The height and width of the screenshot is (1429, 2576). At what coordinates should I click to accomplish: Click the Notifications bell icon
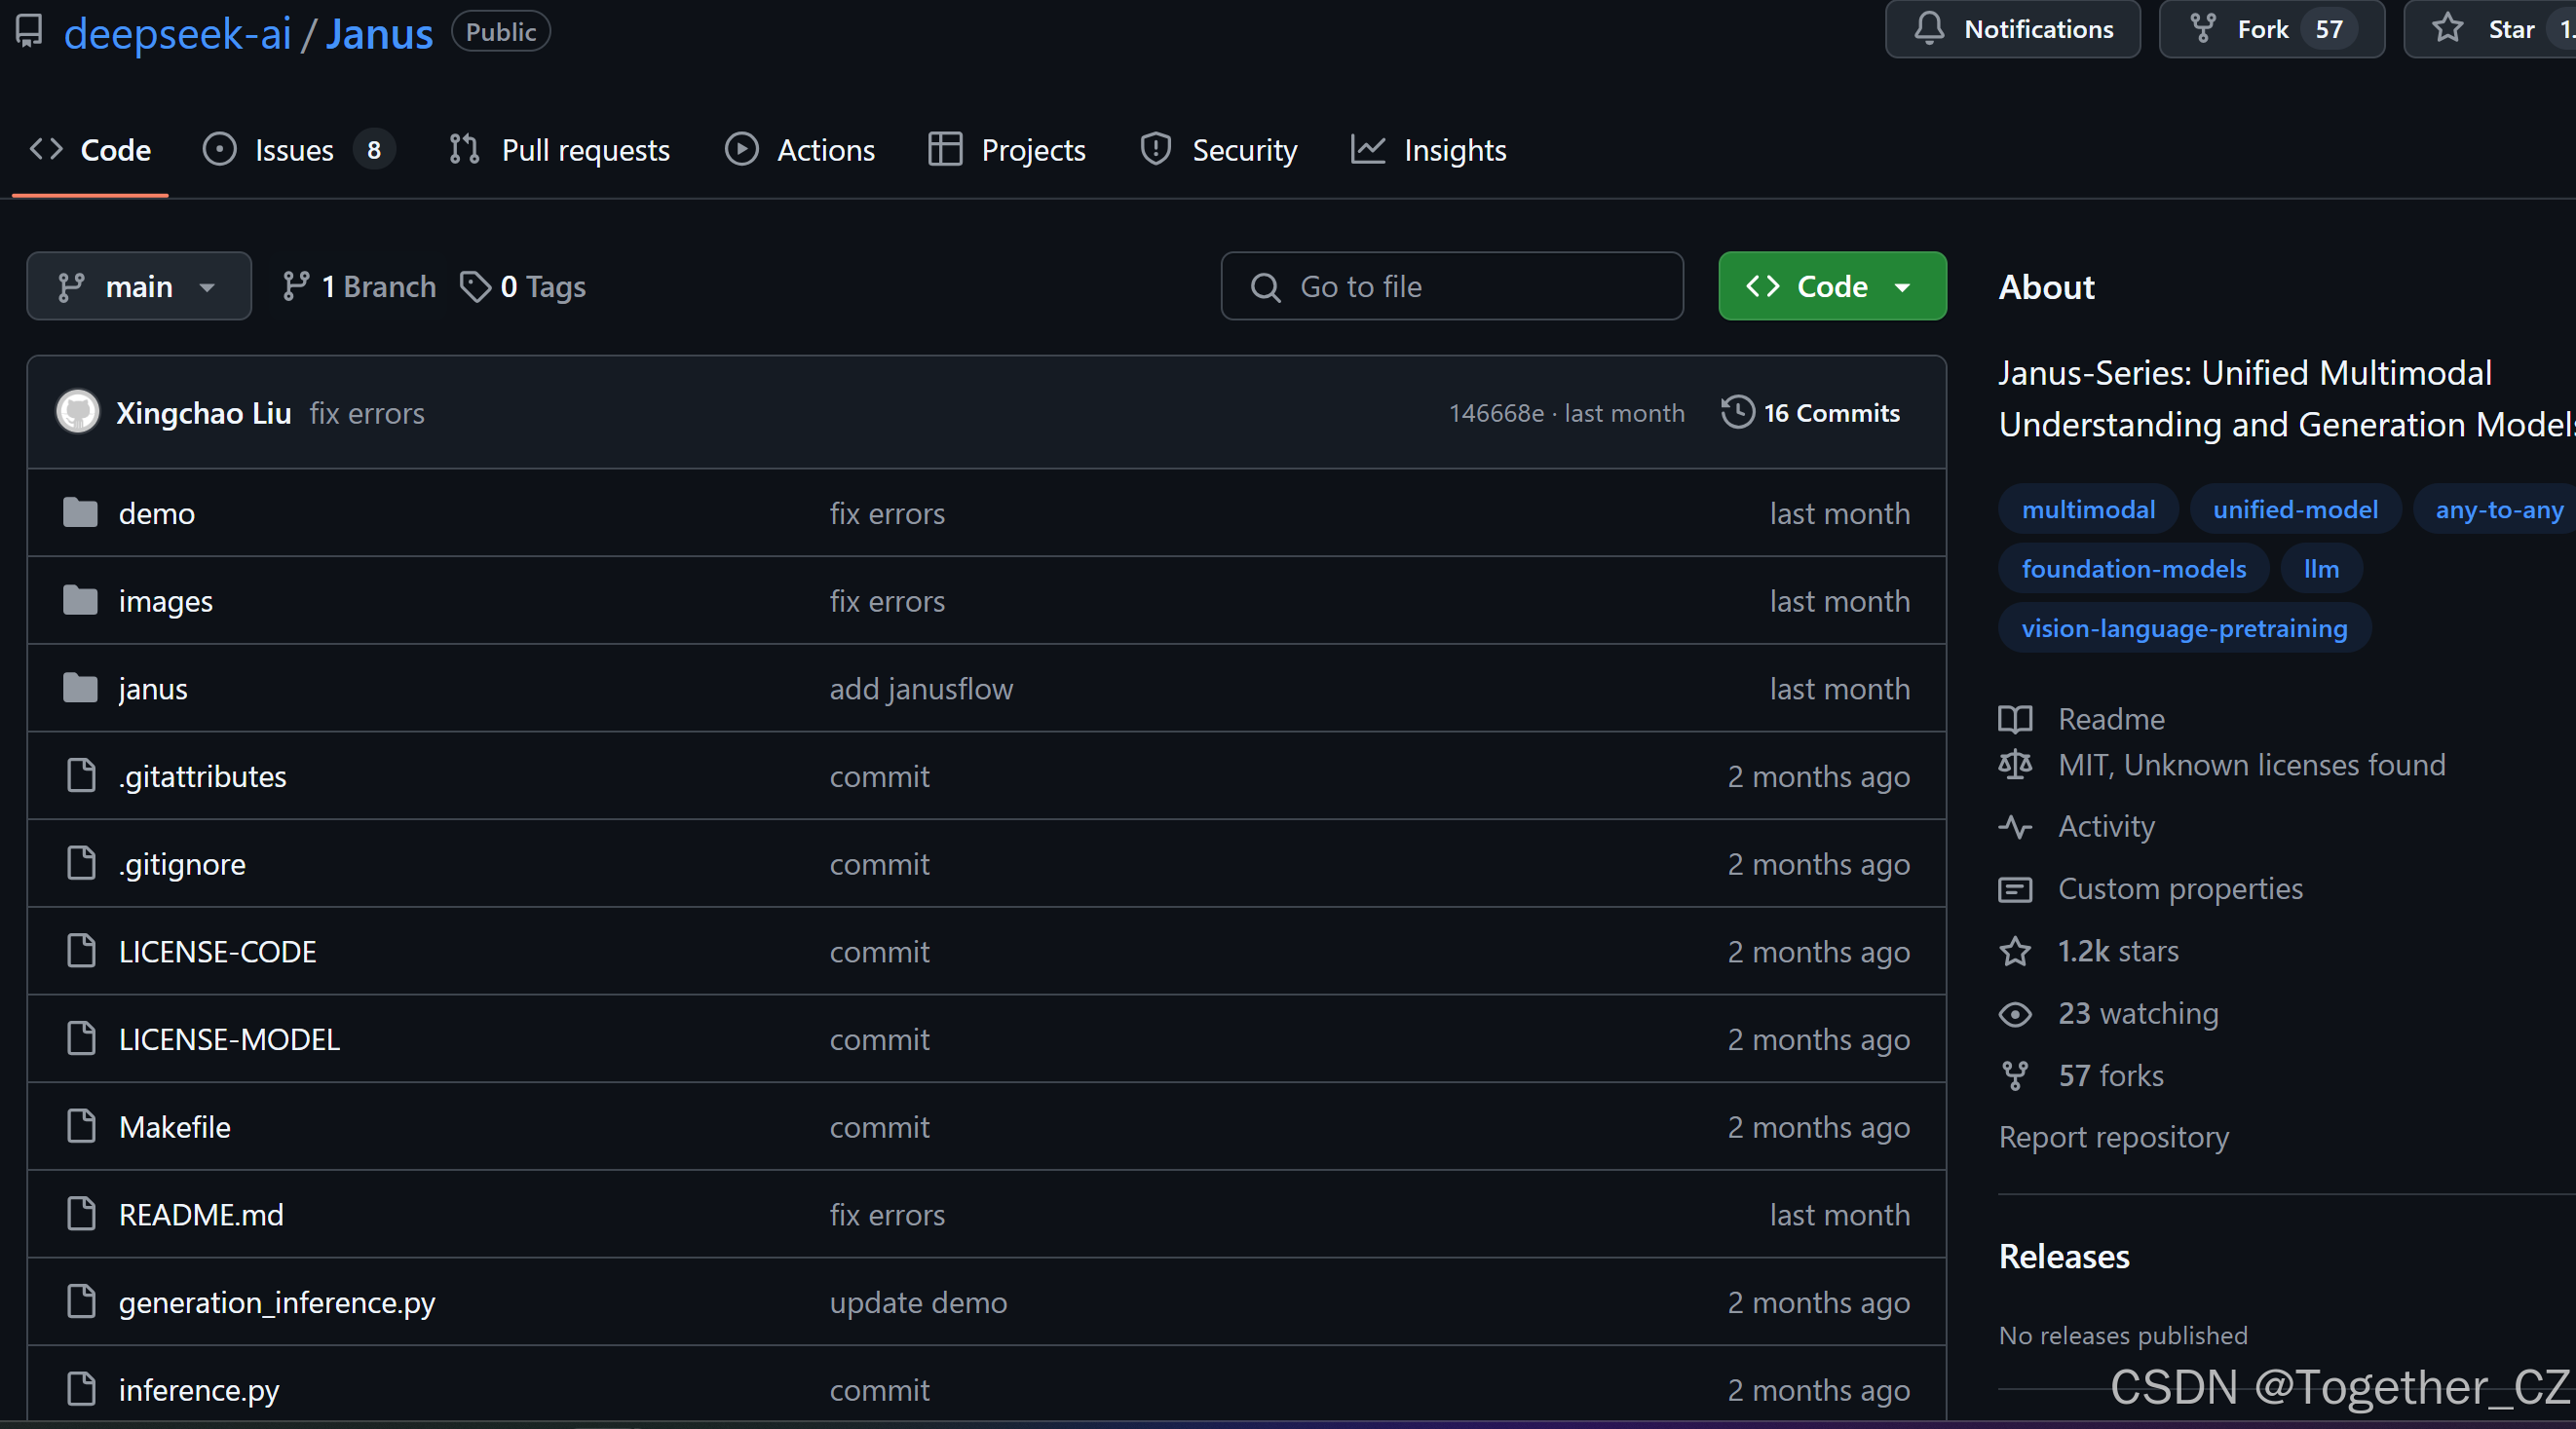click(1929, 29)
